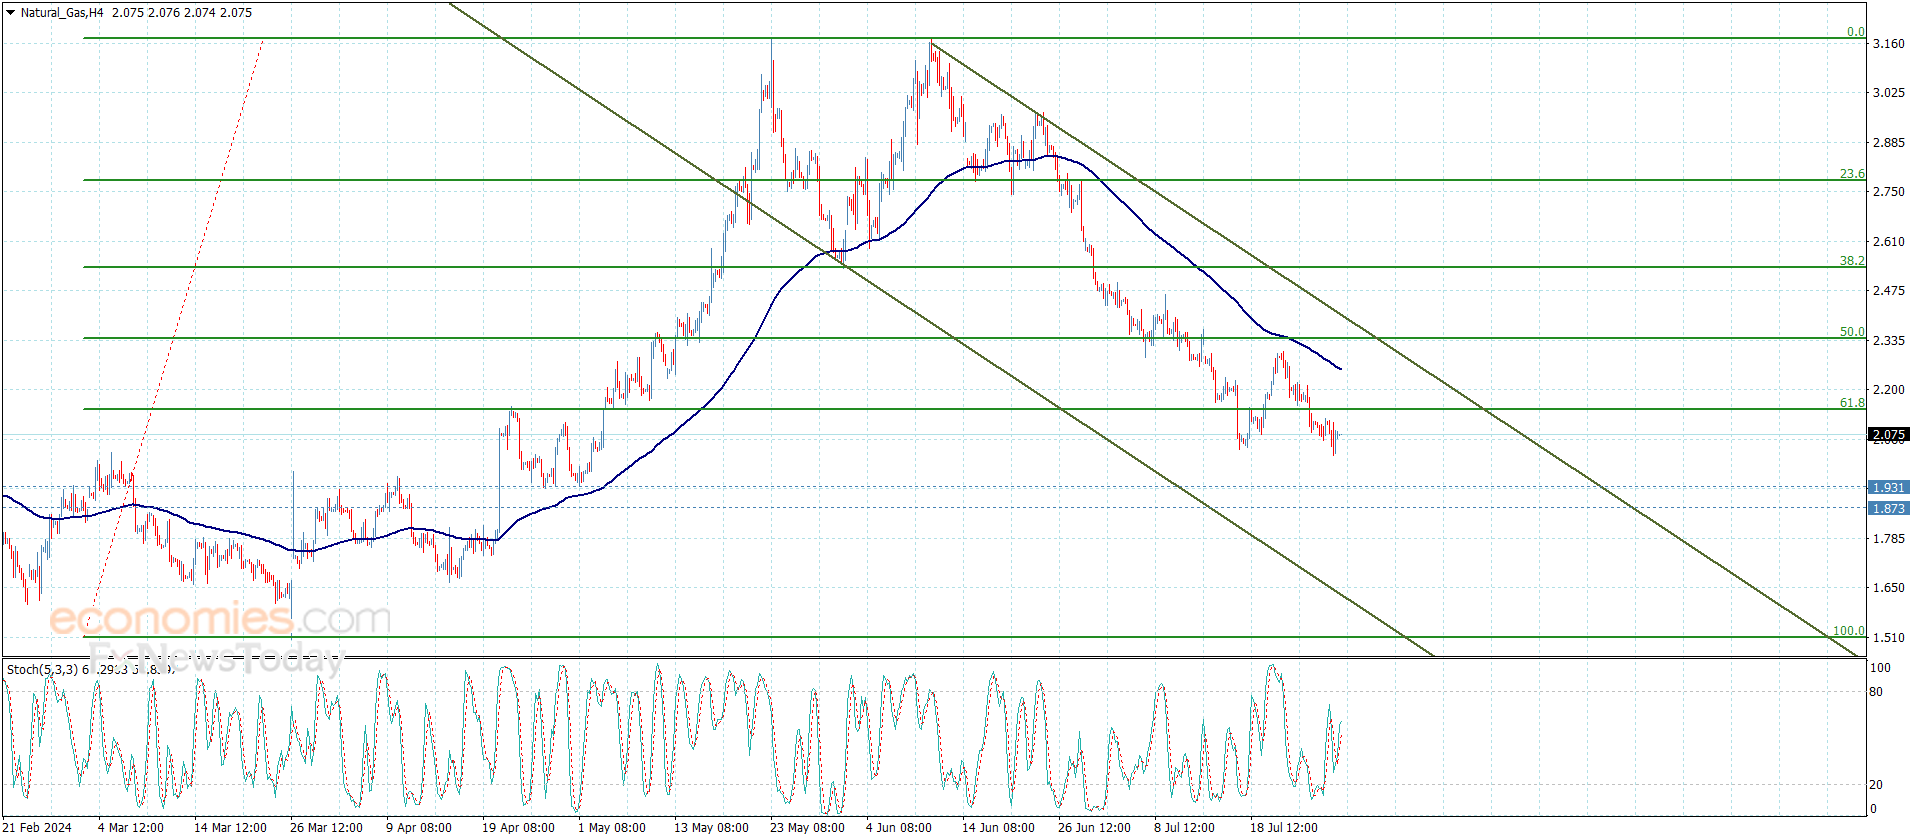
Task: Click the chart menu triangle beside Natural_Gas,H4
Action: coord(10,13)
